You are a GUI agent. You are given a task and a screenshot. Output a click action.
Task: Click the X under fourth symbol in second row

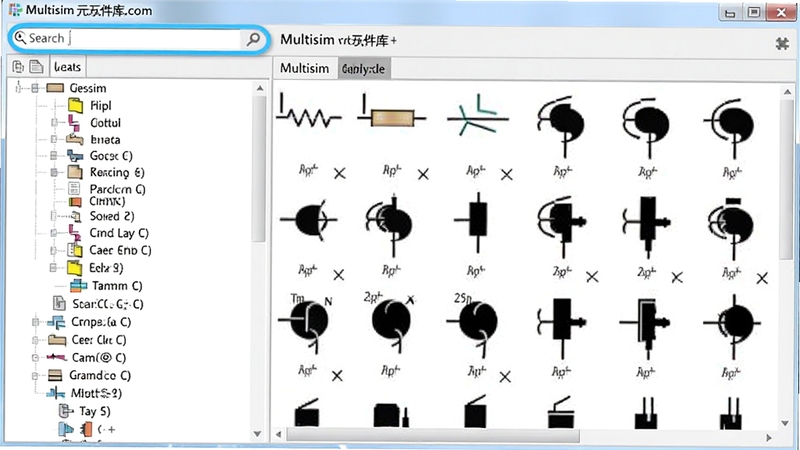pos(592,277)
